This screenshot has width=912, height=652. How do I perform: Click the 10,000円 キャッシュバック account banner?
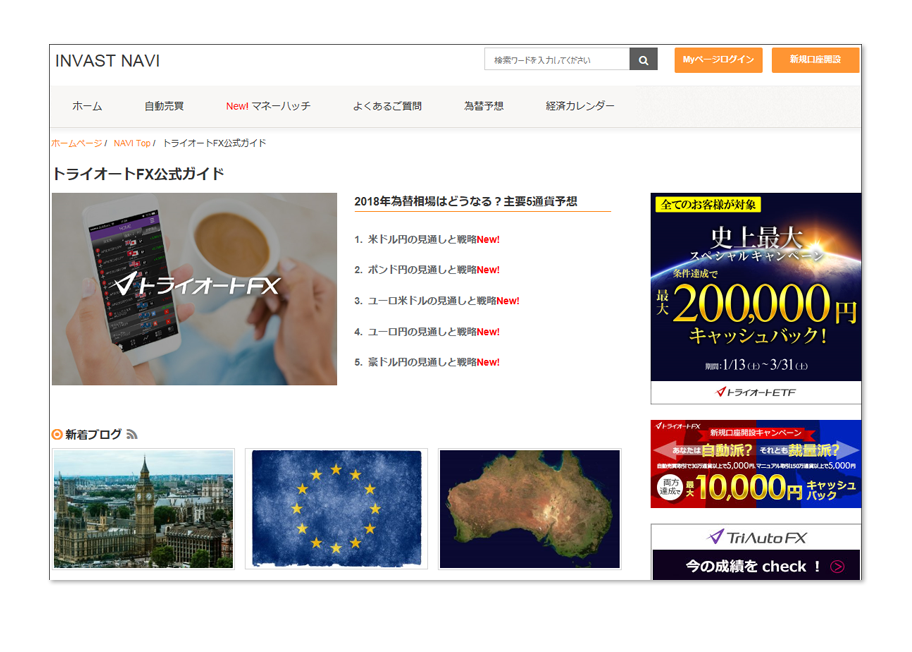click(756, 464)
